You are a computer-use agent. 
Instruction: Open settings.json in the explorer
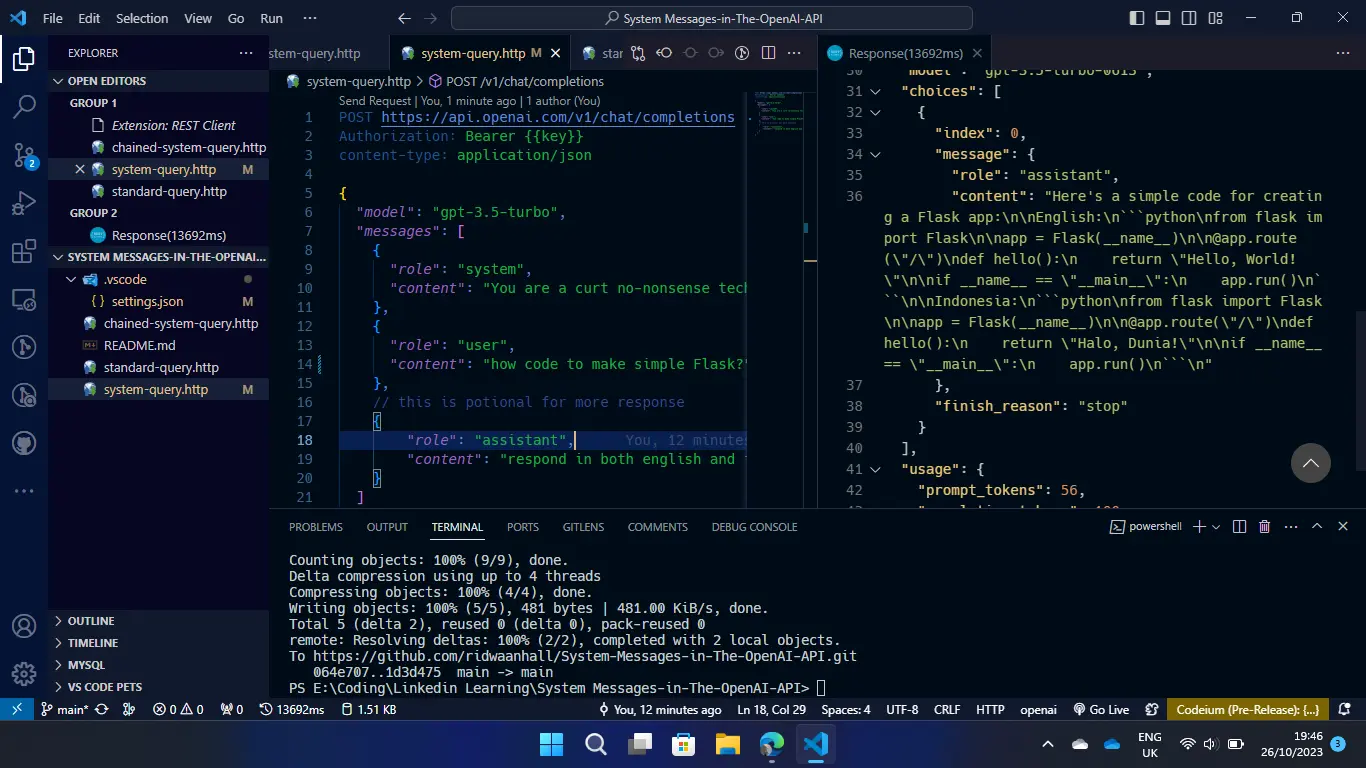tap(147, 301)
